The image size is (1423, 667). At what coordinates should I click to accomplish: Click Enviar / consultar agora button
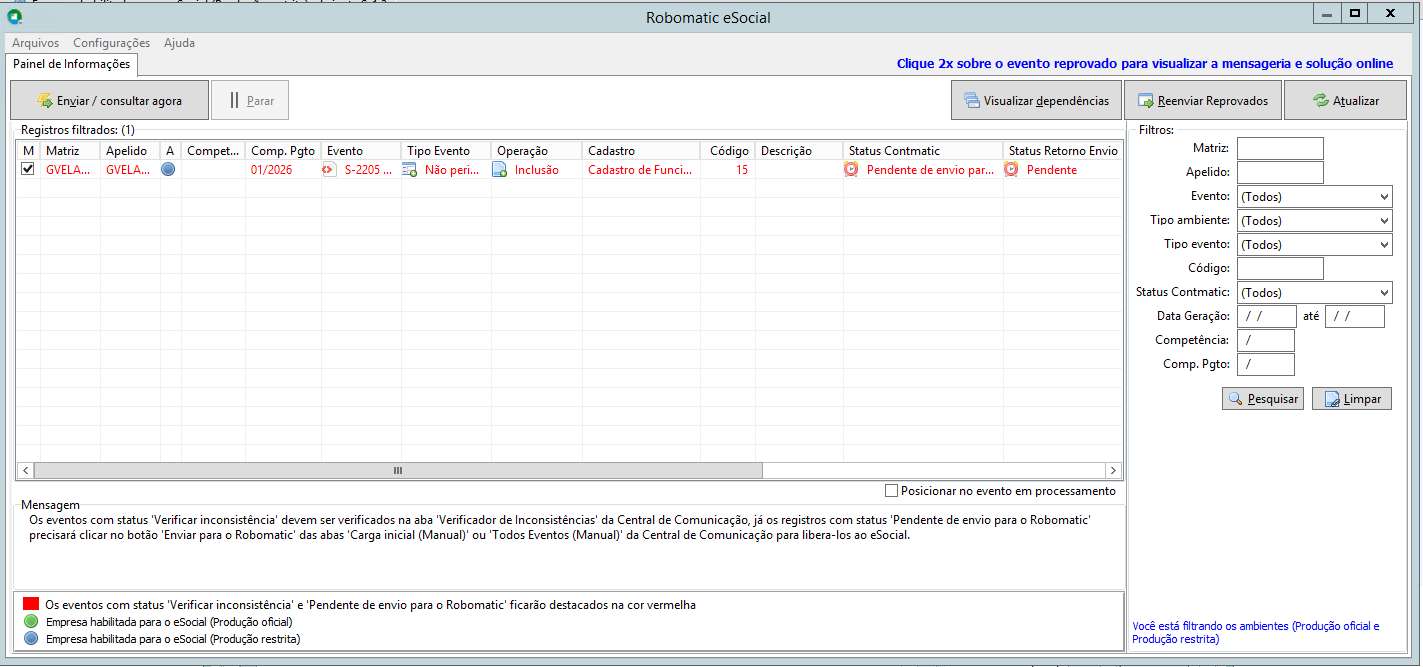tap(110, 101)
